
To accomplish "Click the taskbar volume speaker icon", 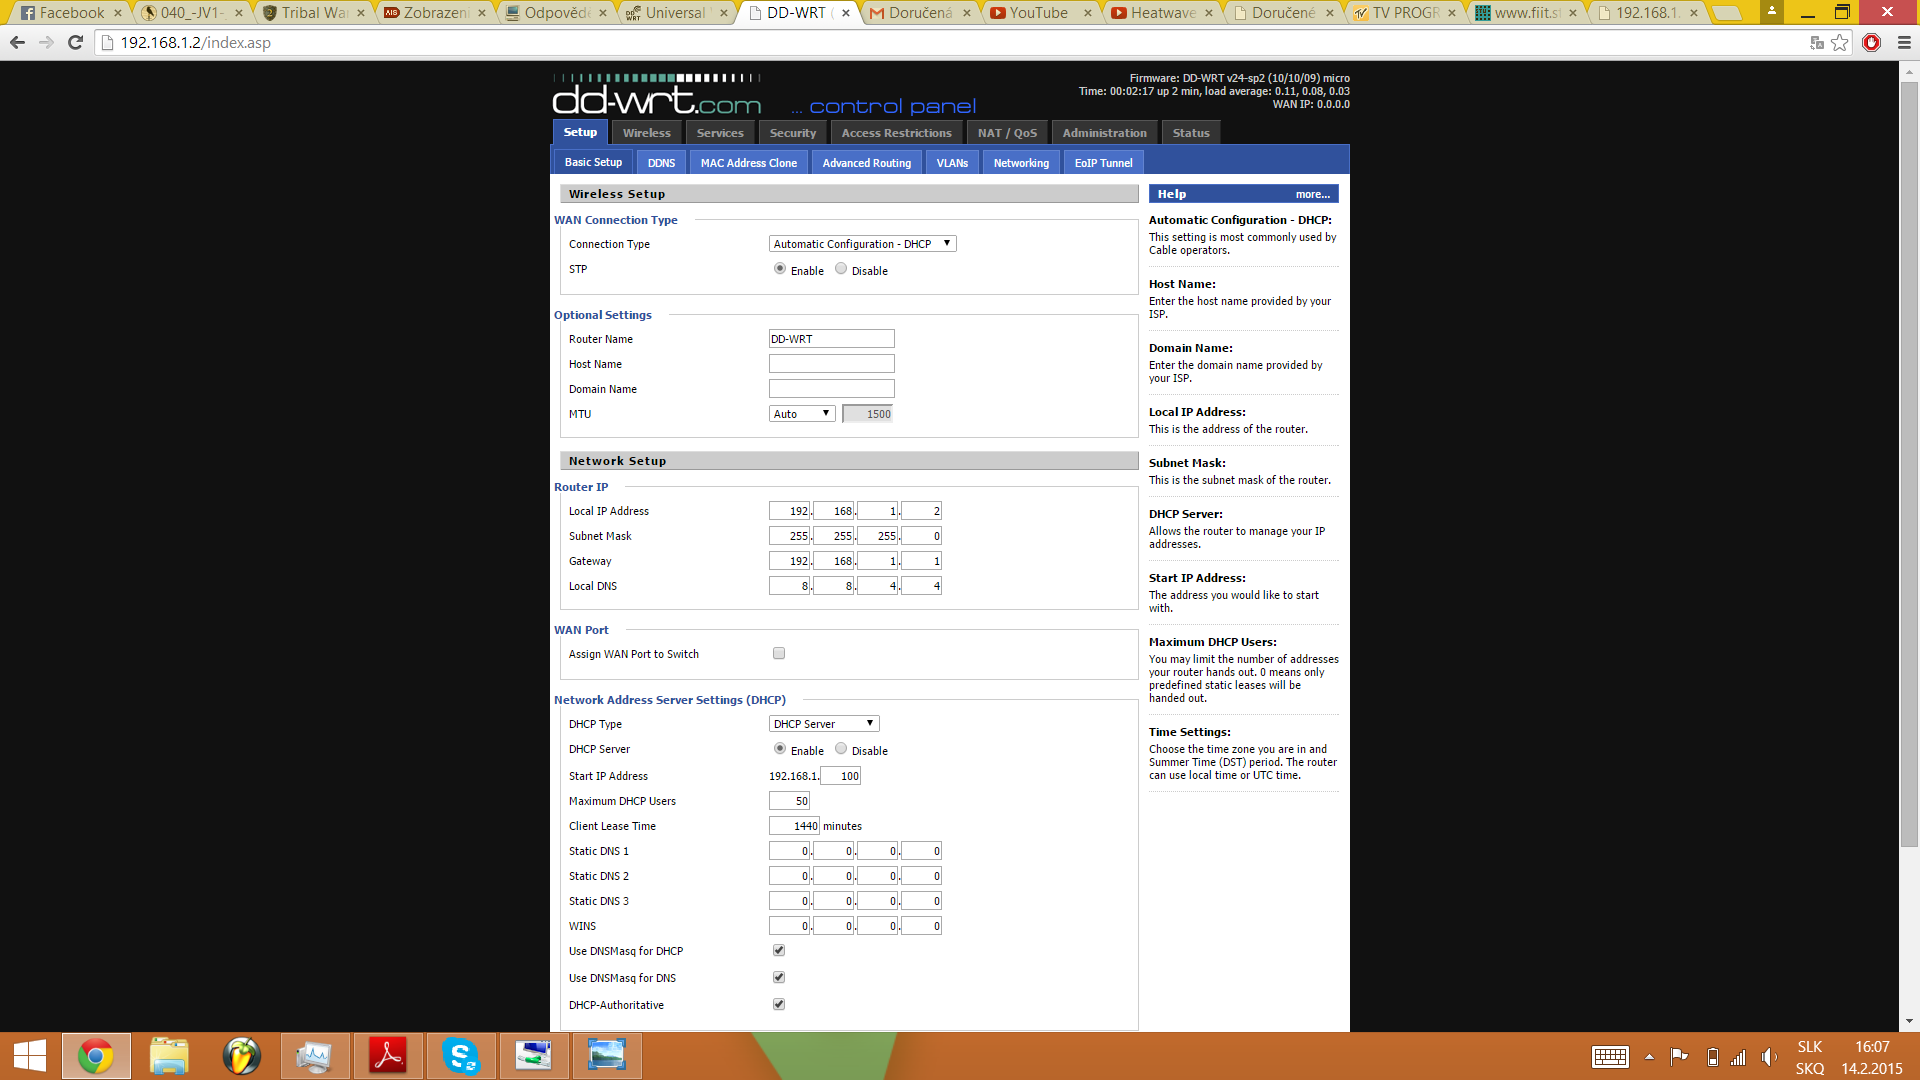I will (x=1769, y=1057).
